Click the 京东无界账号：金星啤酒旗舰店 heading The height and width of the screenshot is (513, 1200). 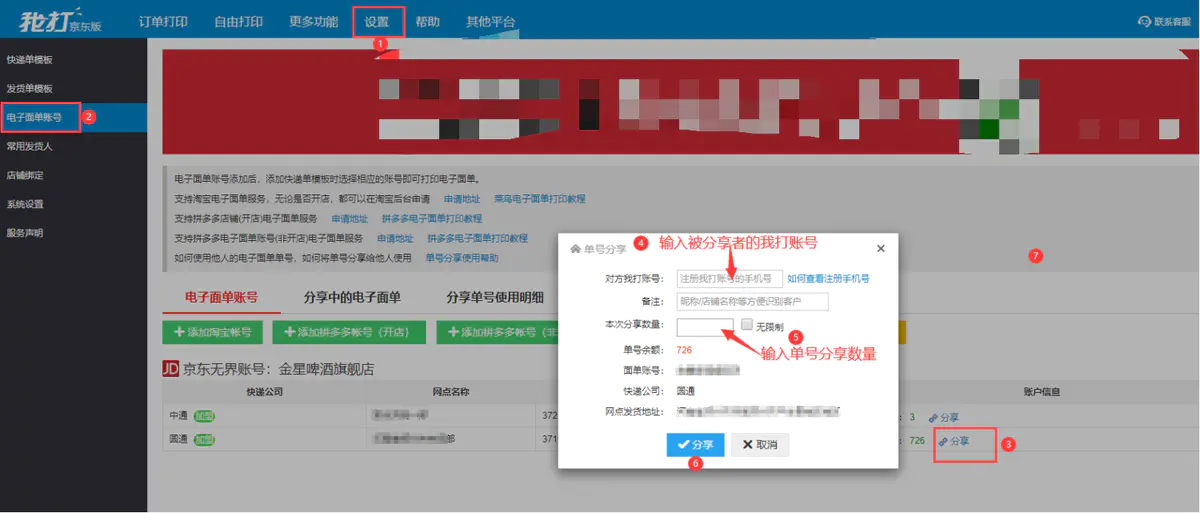278,369
